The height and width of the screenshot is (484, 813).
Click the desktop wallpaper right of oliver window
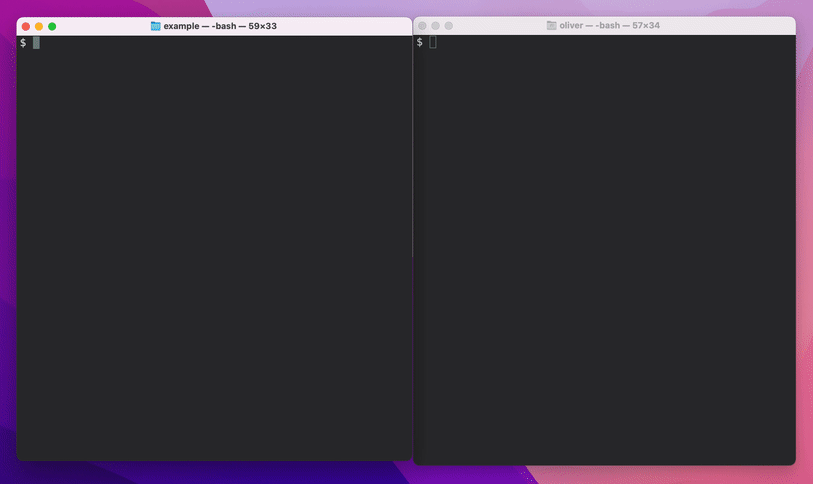[804, 250]
